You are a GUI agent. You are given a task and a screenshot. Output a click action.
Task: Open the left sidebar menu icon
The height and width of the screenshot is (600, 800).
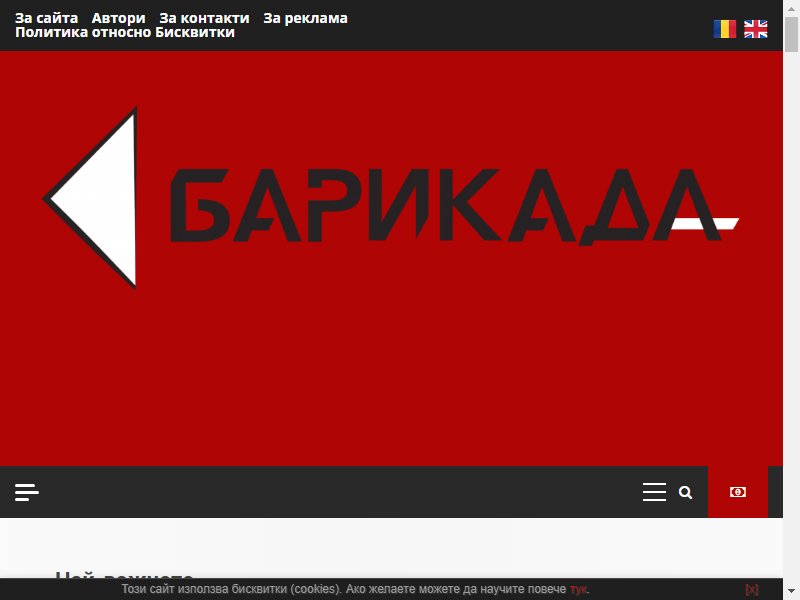(x=27, y=492)
